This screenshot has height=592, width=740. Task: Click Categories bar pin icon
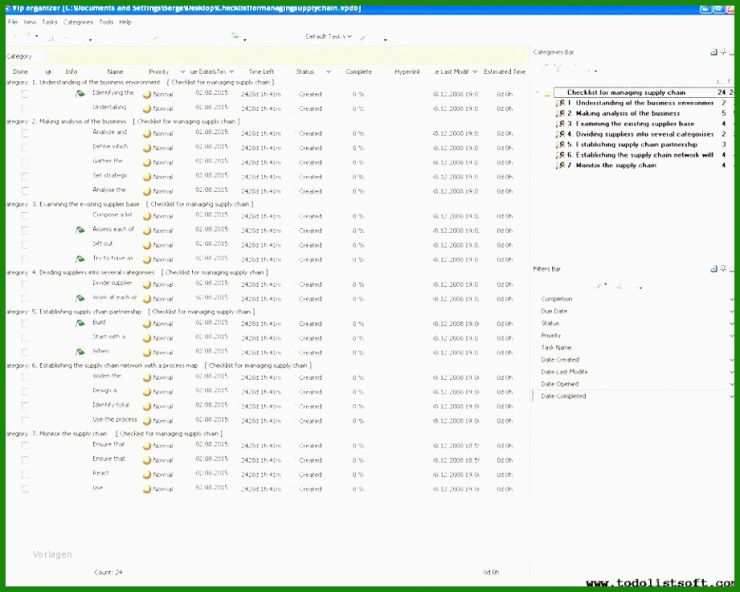[723, 52]
